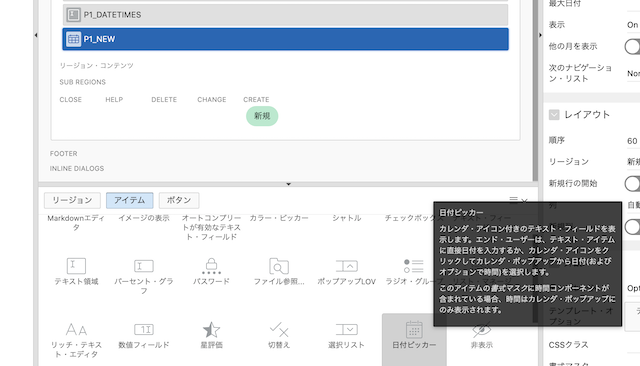Open the アイテム gallery tab
640x366 pixels.
[x=129, y=200]
